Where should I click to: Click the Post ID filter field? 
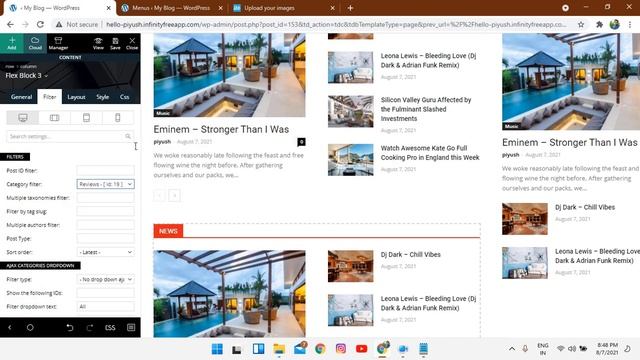pos(105,170)
